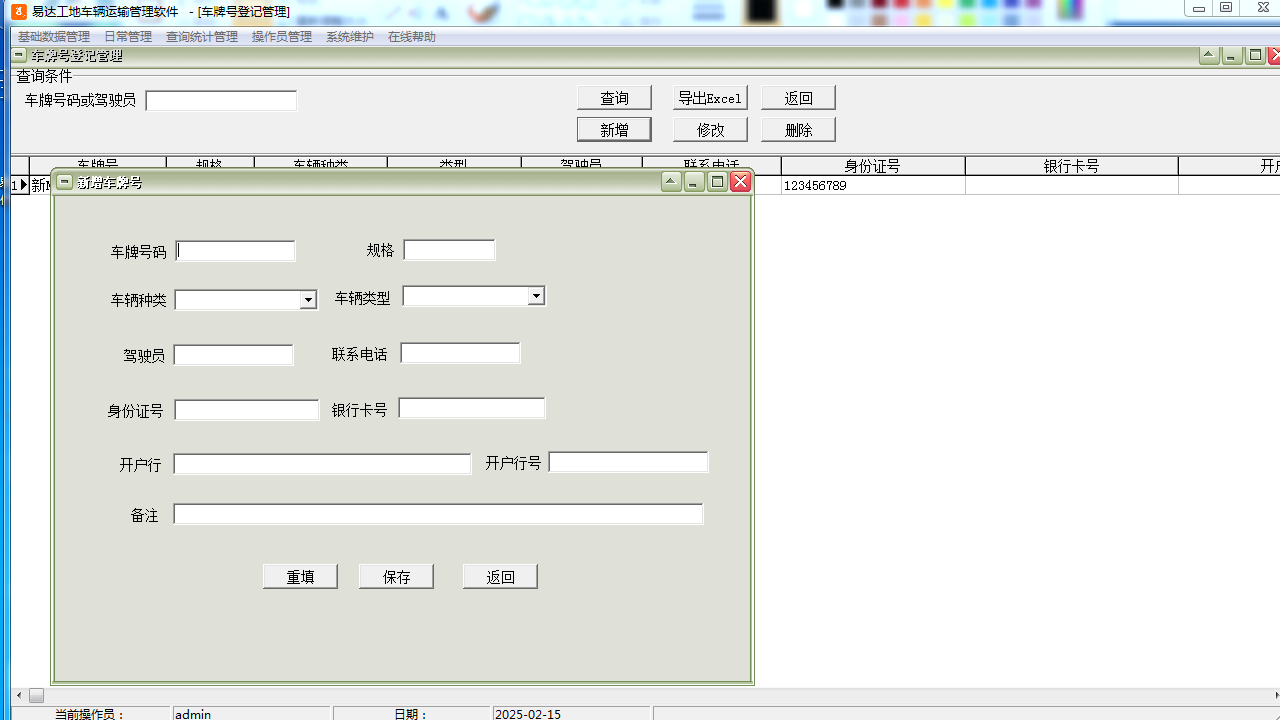The height and width of the screenshot is (720, 1280).
Task: Click the roll-up arrow icon on the 新增车牌号 dialog
Action: point(671,182)
